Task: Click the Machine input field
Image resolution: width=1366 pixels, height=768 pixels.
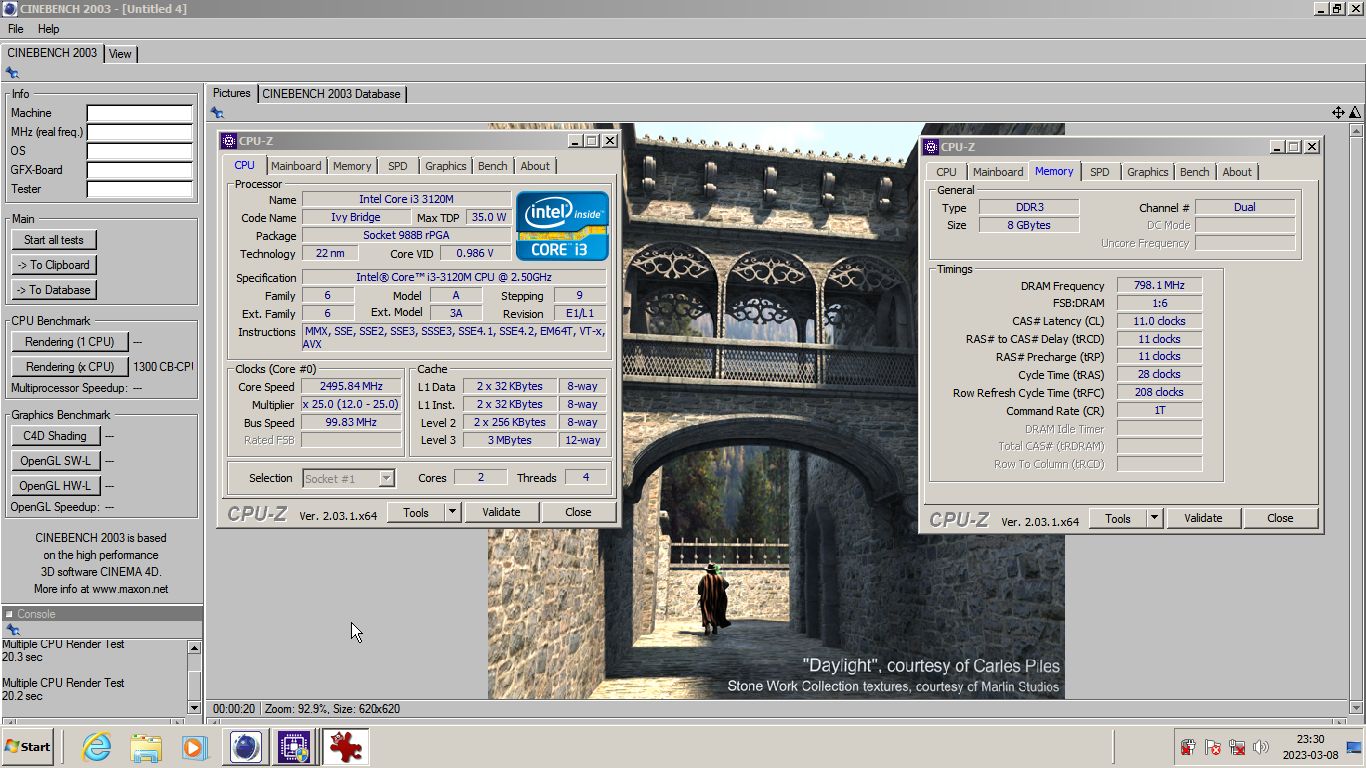Action: [140, 113]
